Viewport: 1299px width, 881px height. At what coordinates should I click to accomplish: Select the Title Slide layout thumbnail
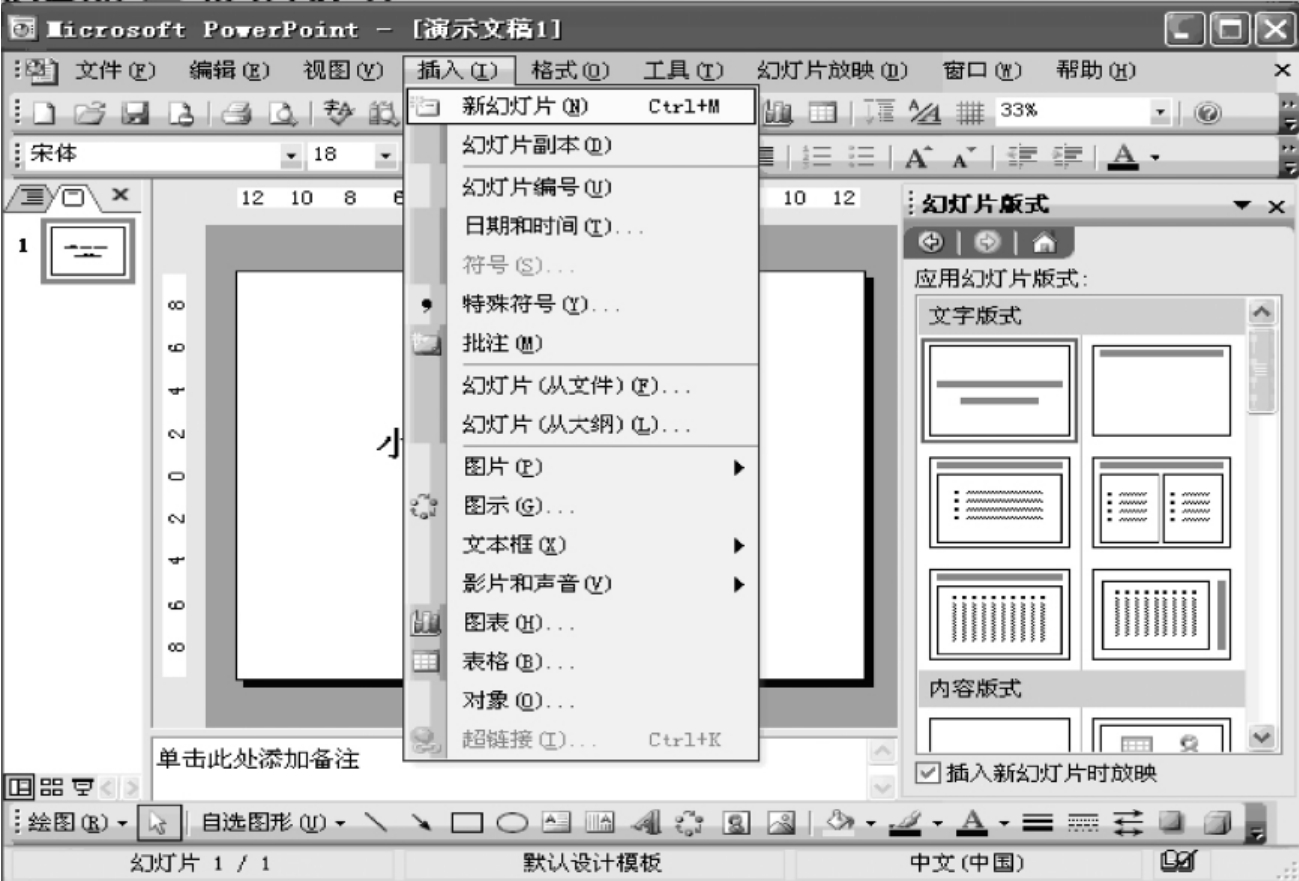click(x=1000, y=391)
